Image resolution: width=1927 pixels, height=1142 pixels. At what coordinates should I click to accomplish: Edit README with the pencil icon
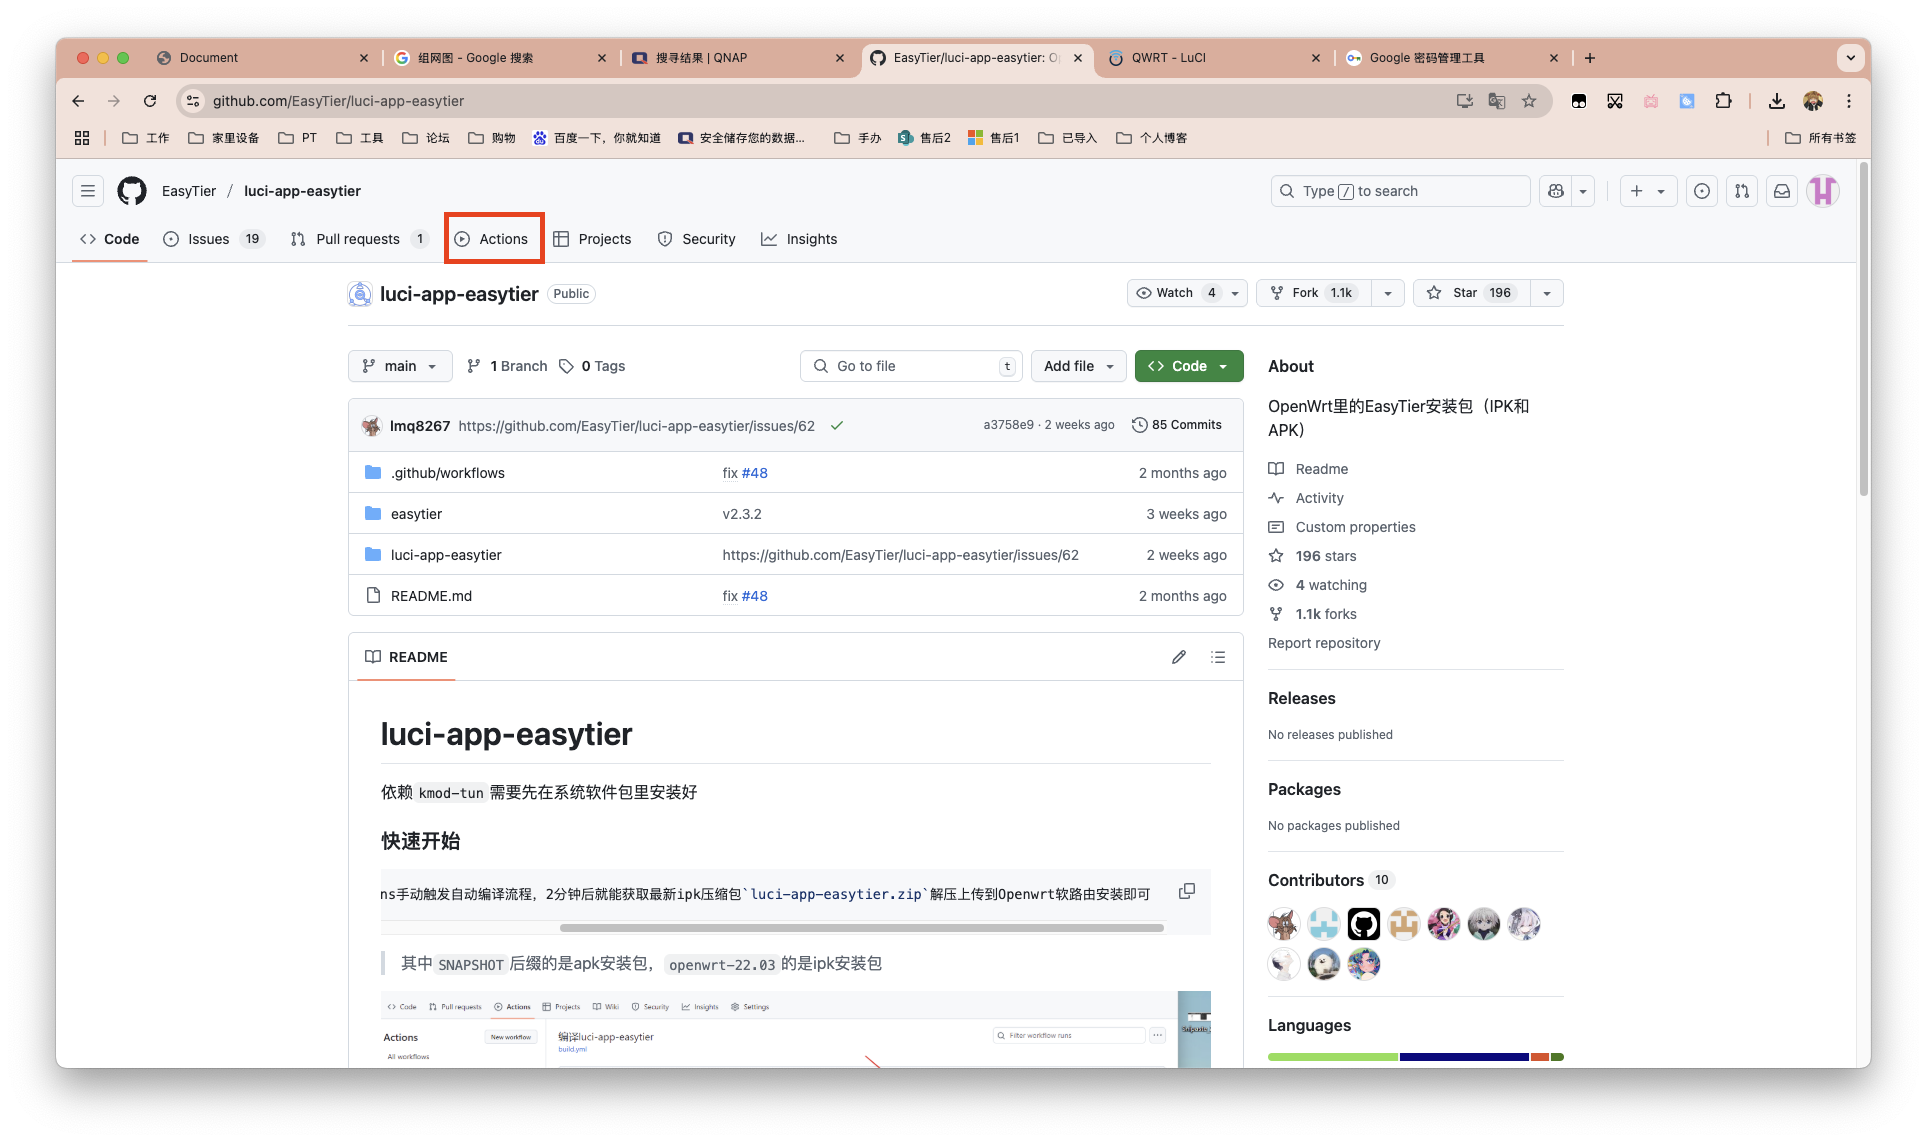click(1179, 657)
